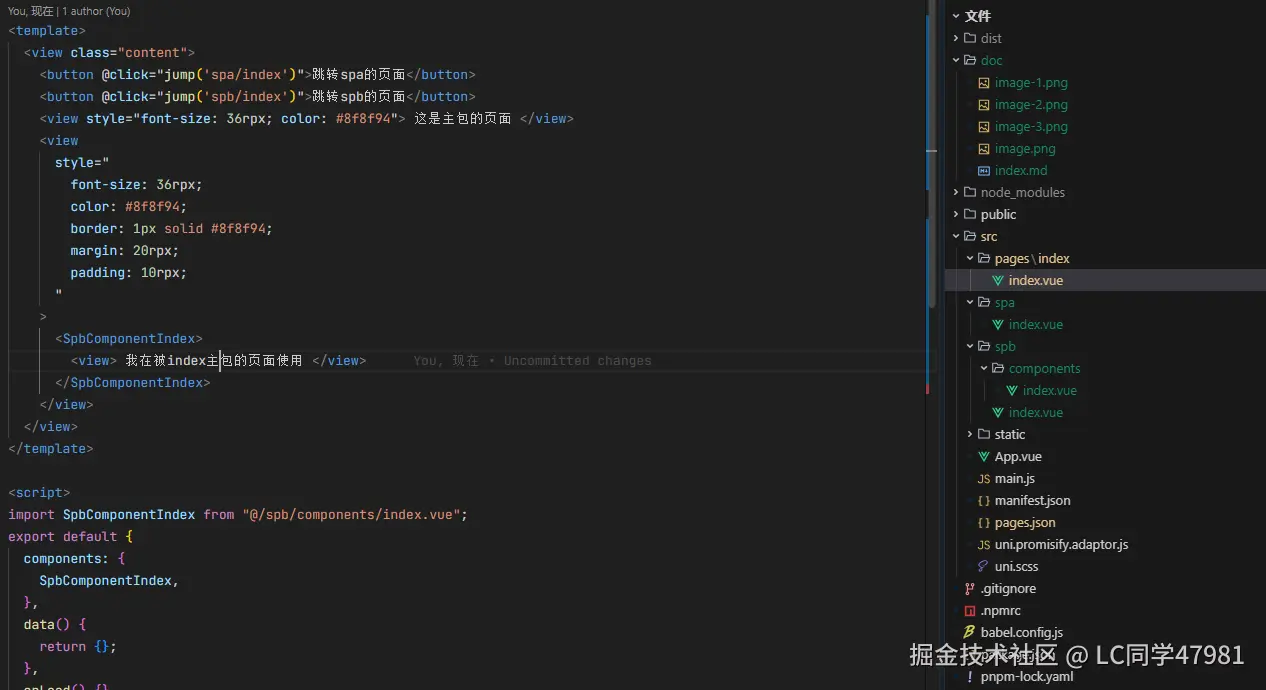Collapse the 文件 explorer section
This screenshot has width=1266, height=690.
pos(956,15)
